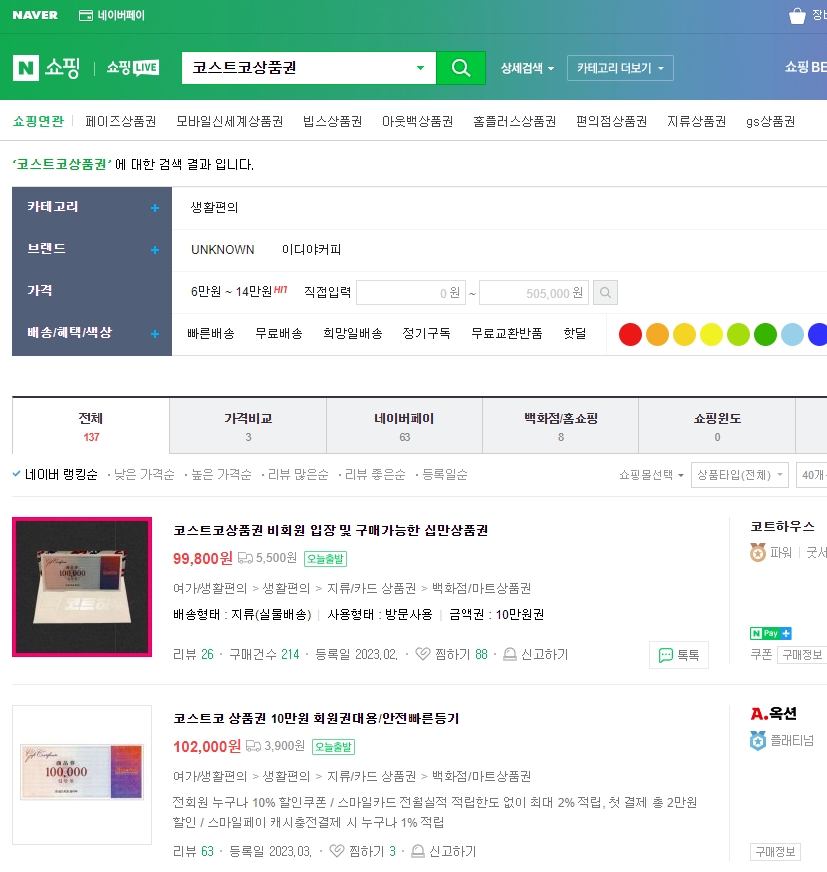Switch to the 가격비교 tab
This screenshot has height=872, width=827.
pos(245,425)
